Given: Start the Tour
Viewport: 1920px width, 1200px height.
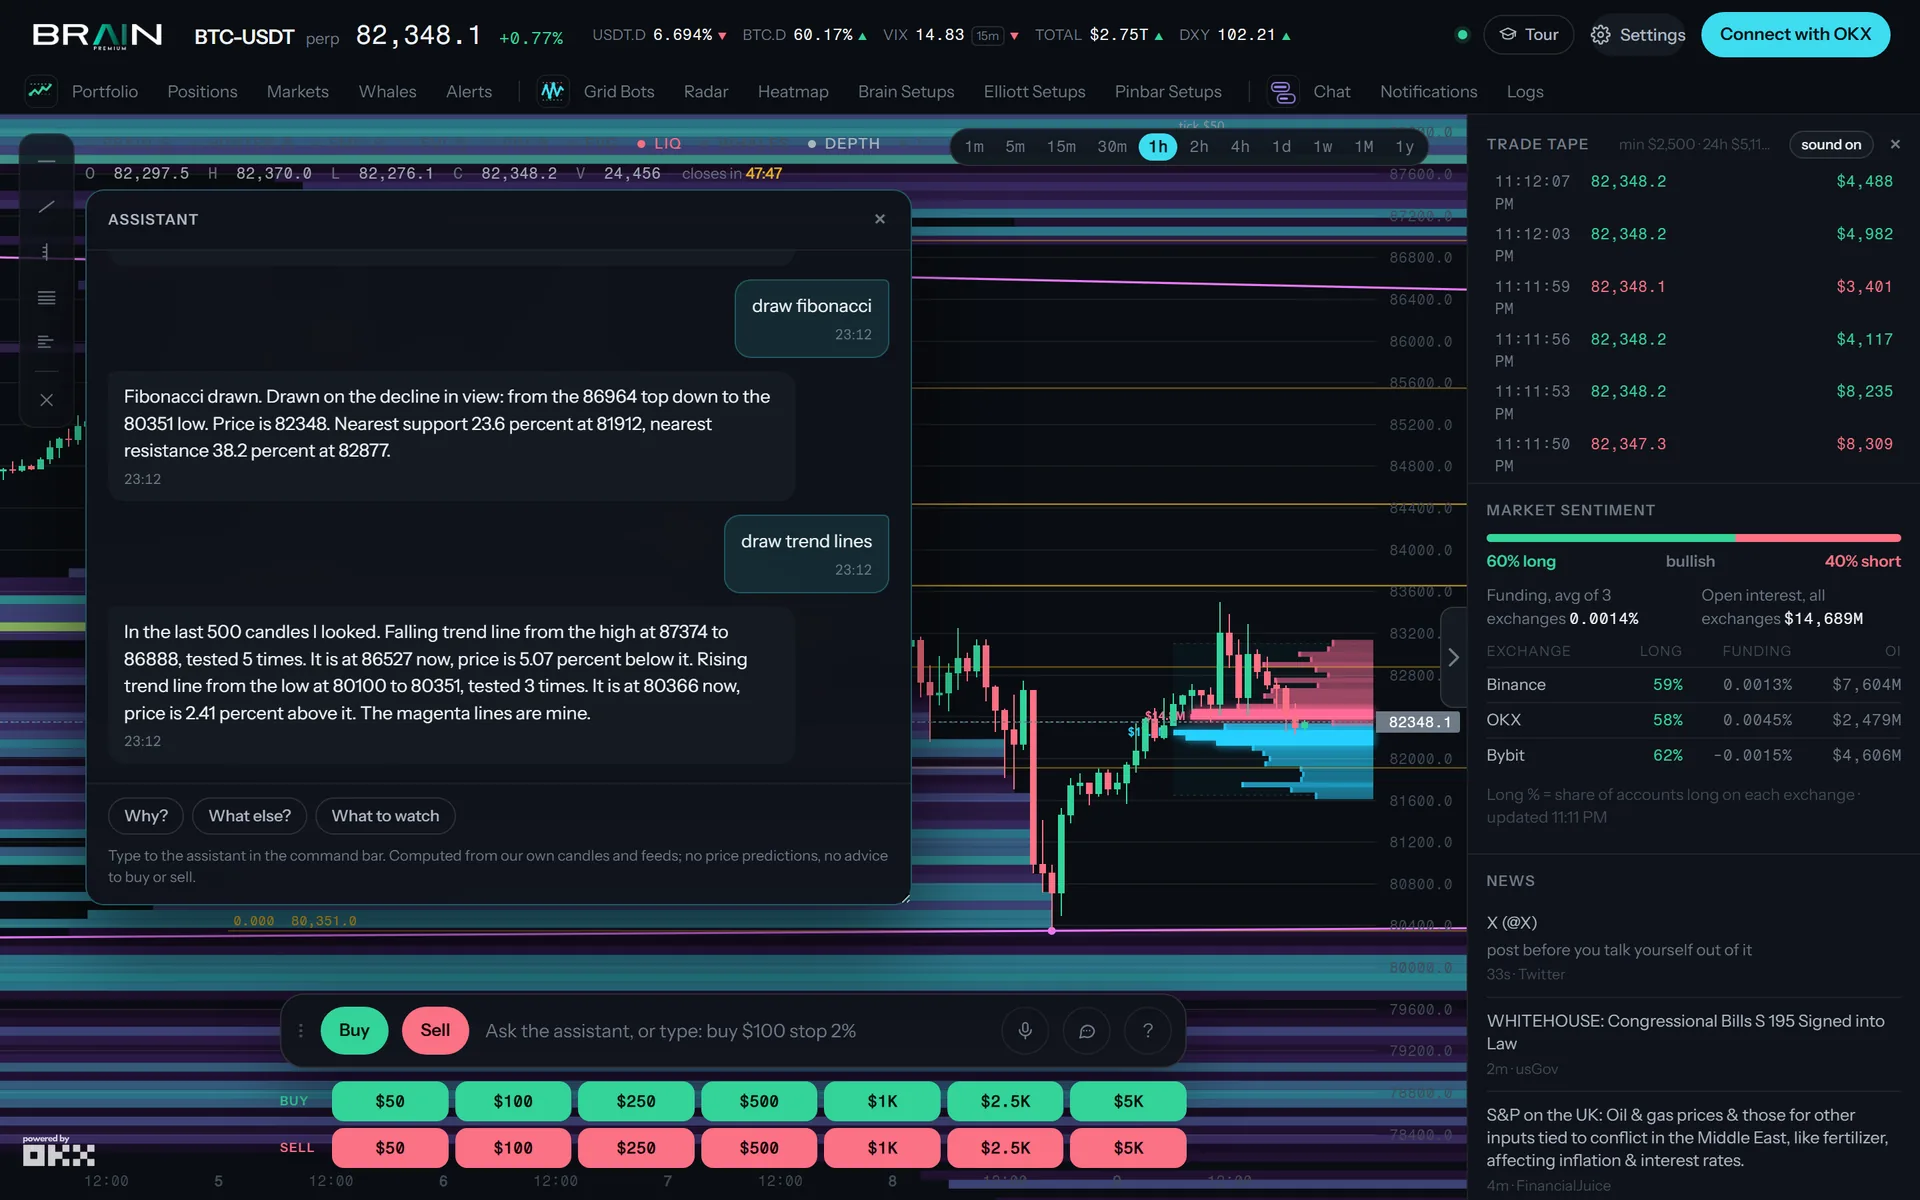Looking at the screenshot, I should [x=1528, y=34].
